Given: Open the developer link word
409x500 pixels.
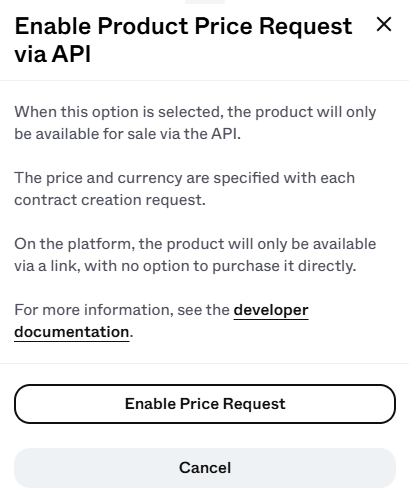Looking at the screenshot, I should tap(271, 310).
